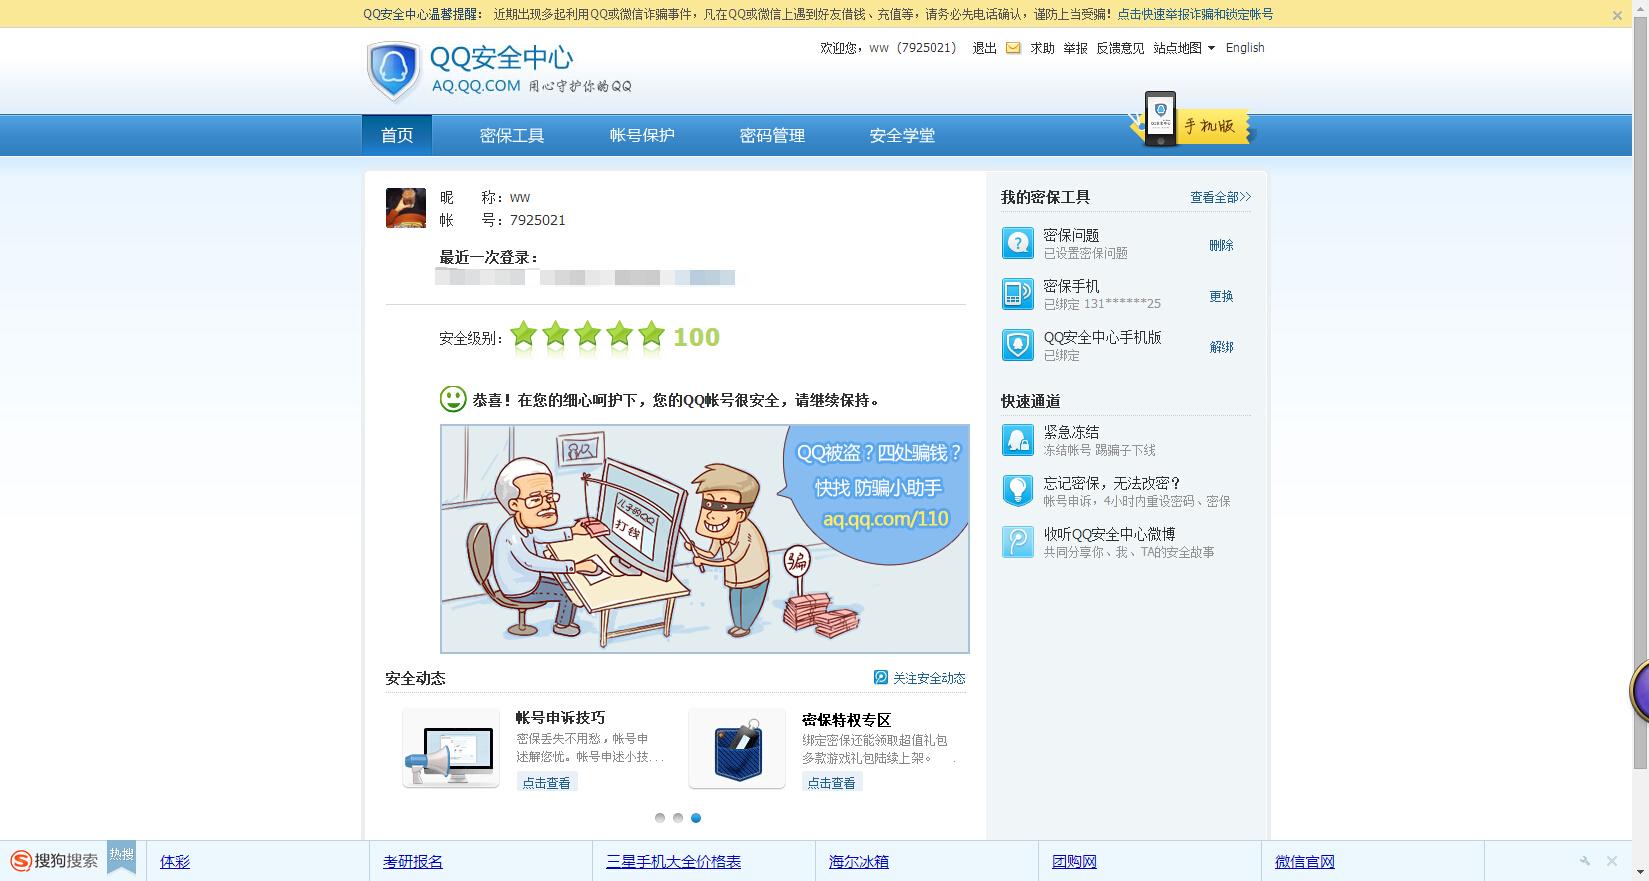
Task: Click the 忘记密保 lightbulb icon
Action: pos(1018,491)
